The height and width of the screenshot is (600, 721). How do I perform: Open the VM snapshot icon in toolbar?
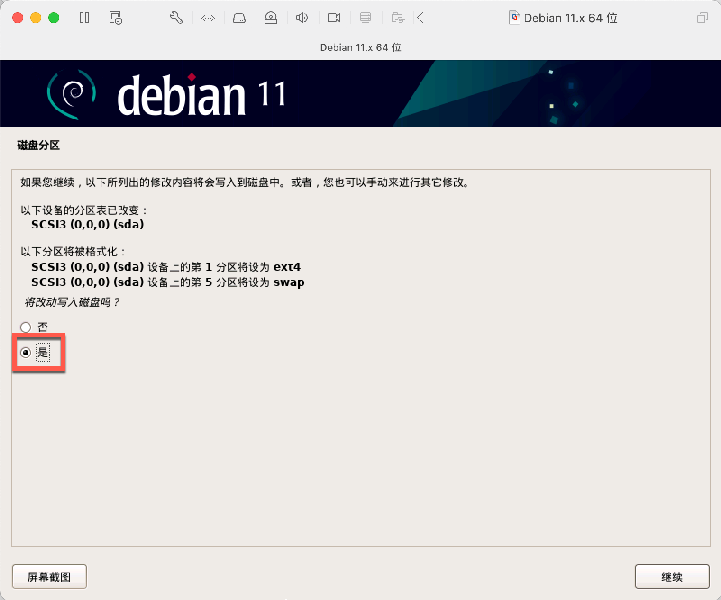[116, 18]
